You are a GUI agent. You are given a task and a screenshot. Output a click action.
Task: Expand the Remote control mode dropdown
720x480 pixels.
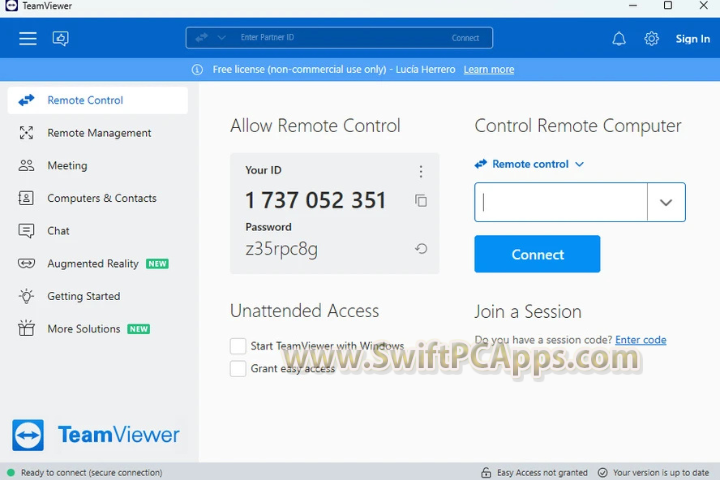(x=529, y=164)
